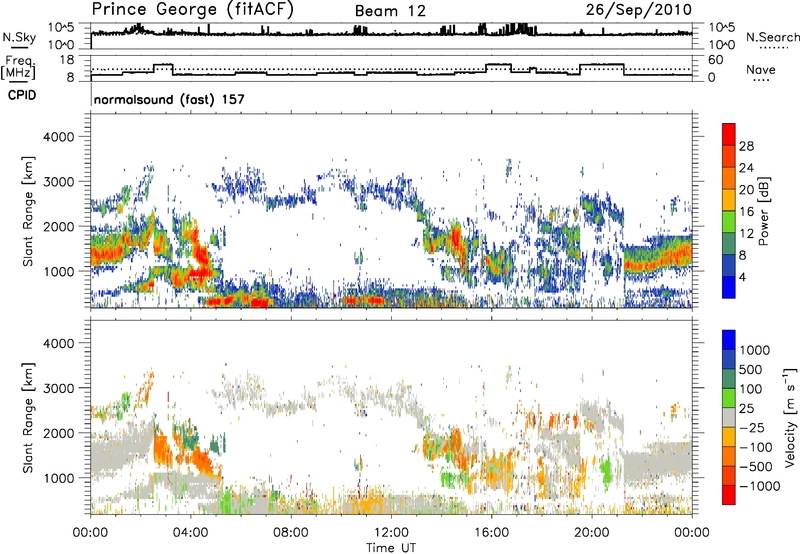Click the 'Prince George (fitACF)' title text

click(x=192, y=10)
